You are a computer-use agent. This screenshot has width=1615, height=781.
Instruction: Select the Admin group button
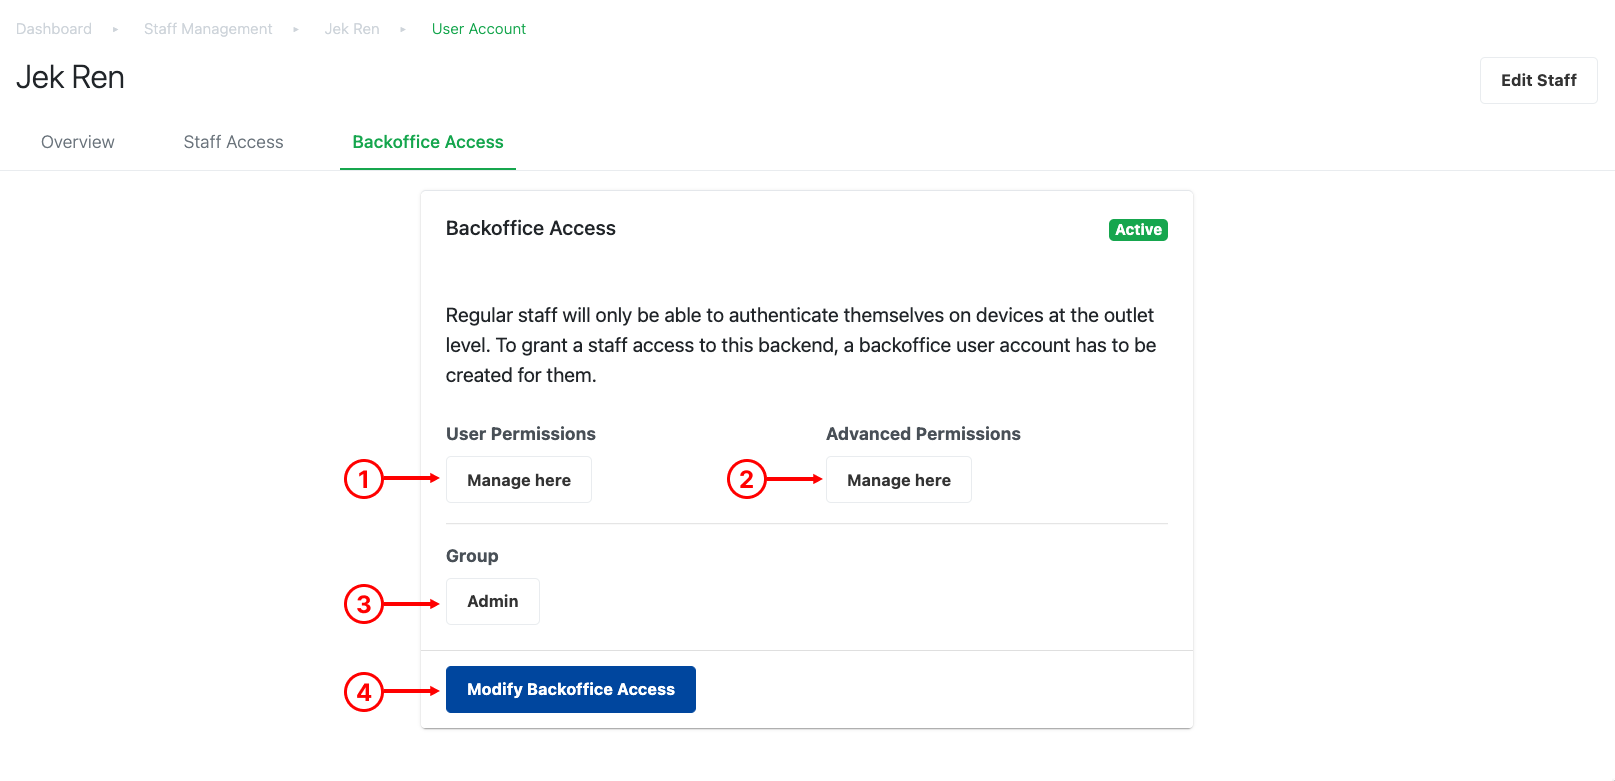point(492,601)
